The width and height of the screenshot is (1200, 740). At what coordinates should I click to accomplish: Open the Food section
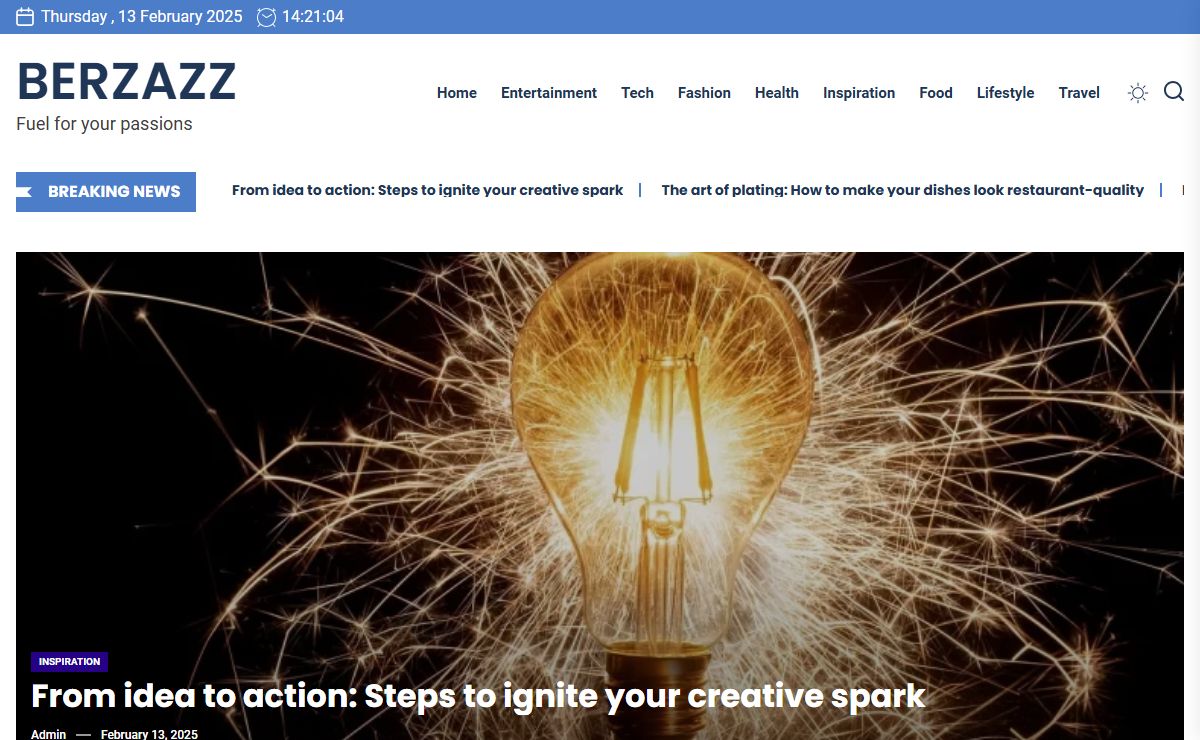935,93
